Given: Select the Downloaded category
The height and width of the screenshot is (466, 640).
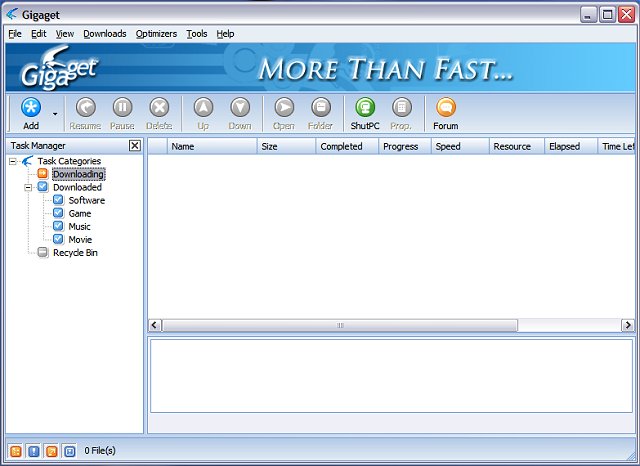Looking at the screenshot, I should click(77, 187).
